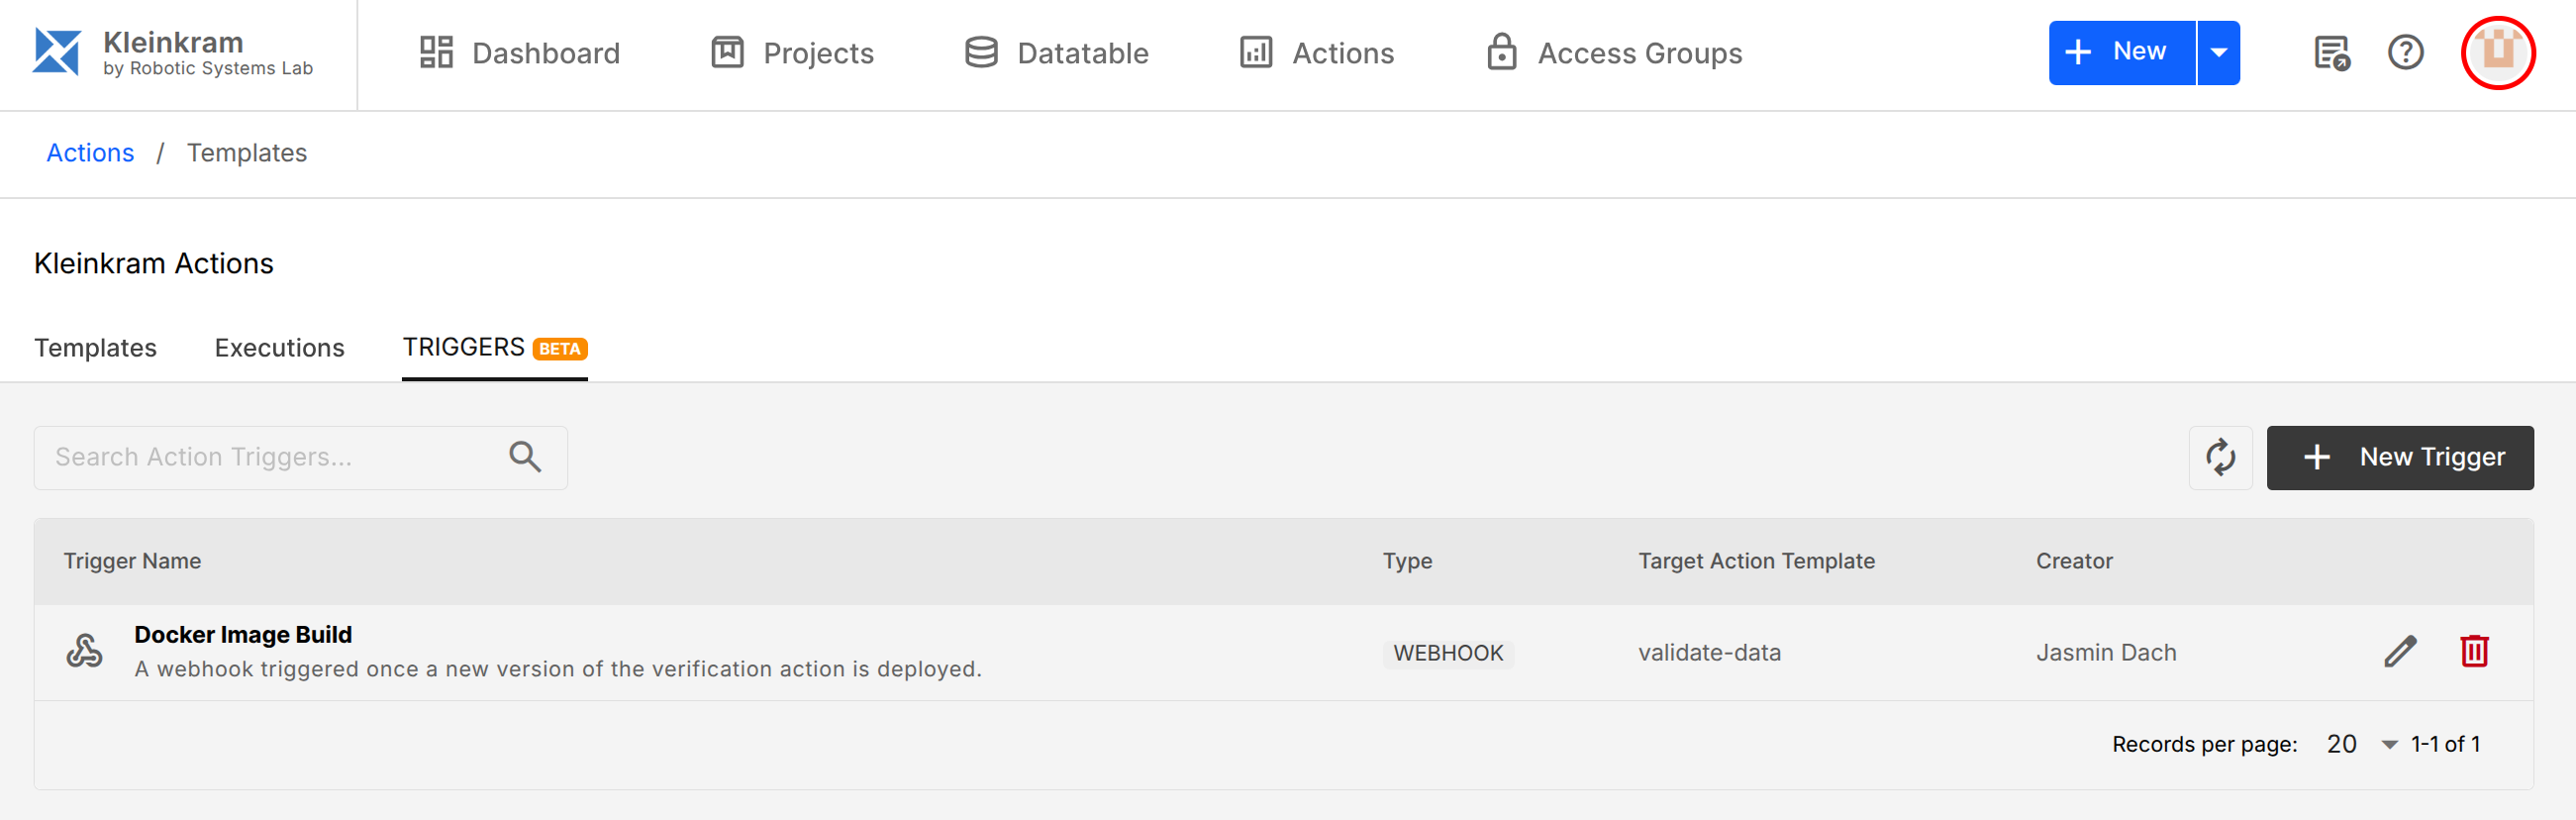Screen dimensions: 2576x820
Task: Click the search magnifier icon
Action: 525,457
